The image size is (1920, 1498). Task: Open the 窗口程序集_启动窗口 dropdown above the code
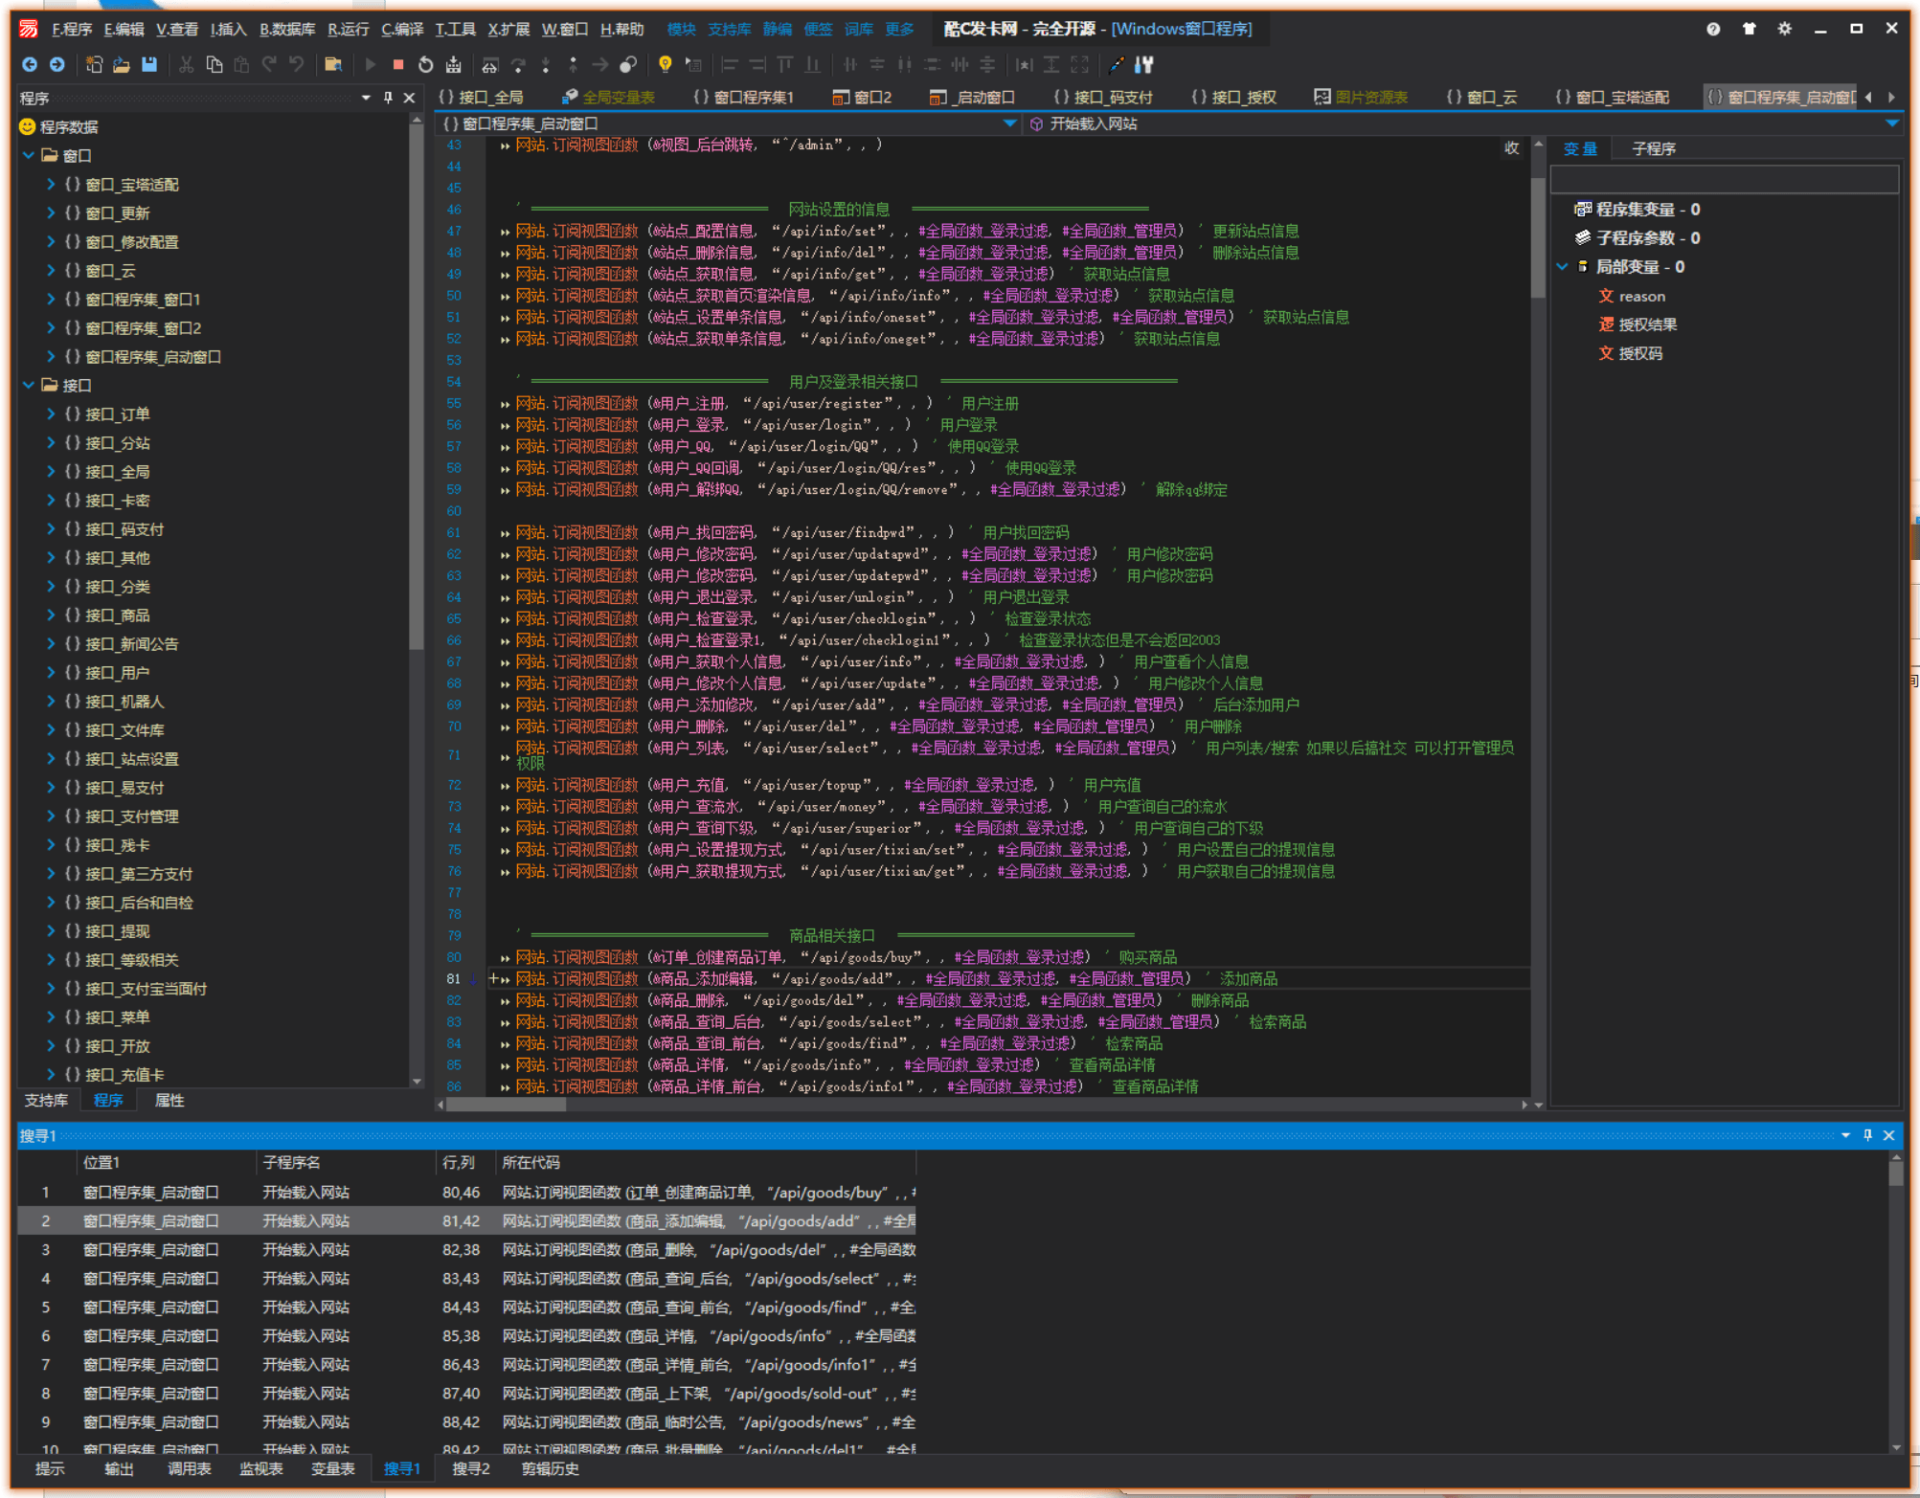coord(1009,124)
